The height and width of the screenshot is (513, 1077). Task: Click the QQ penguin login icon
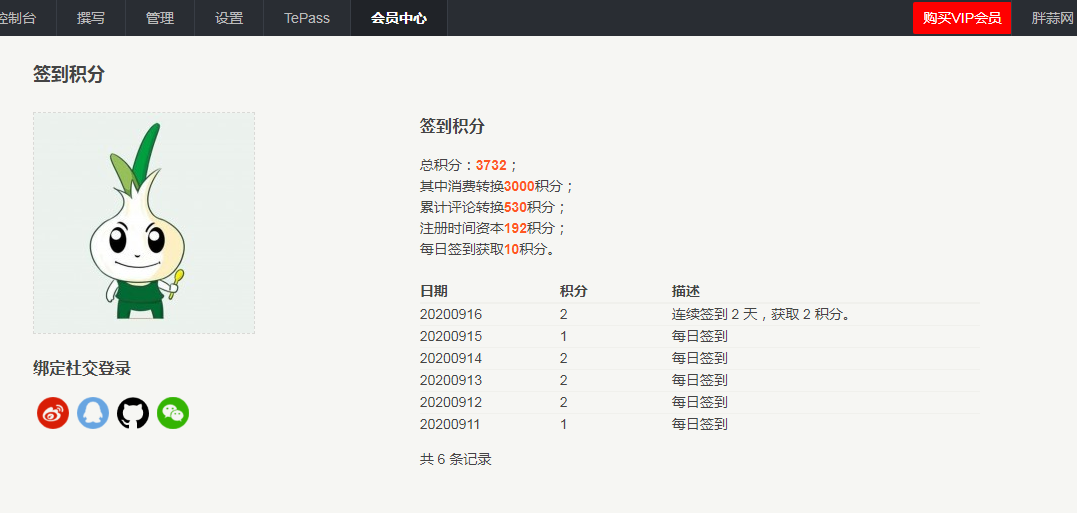click(93, 413)
